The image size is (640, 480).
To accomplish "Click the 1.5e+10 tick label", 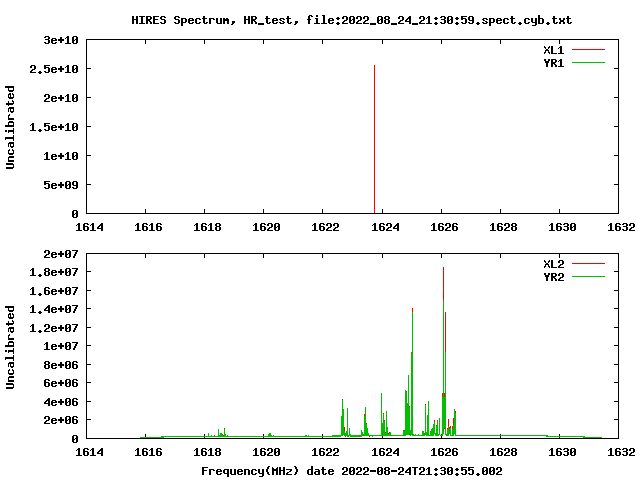I will [53, 127].
